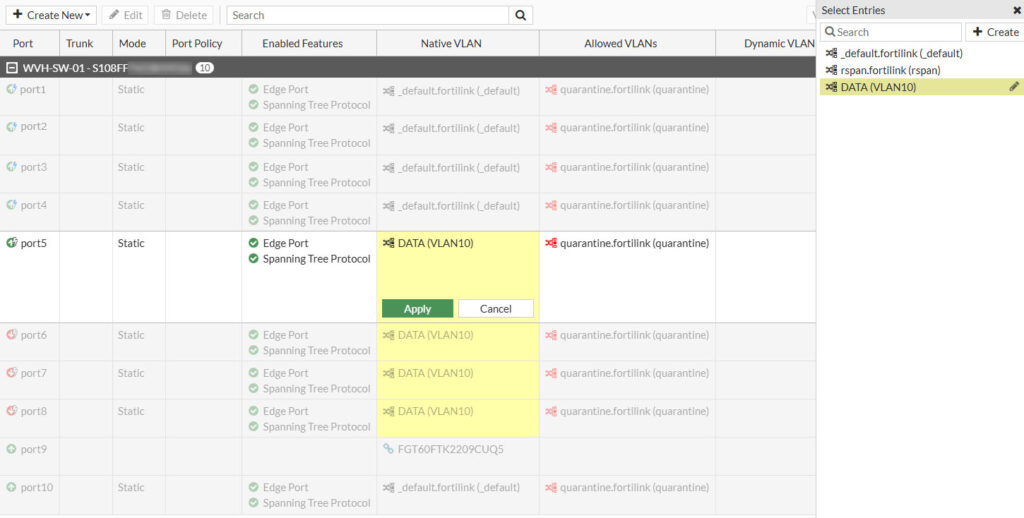
Task: Toggle Spanning Tree Protocol check on port5
Action: [x=254, y=259]
